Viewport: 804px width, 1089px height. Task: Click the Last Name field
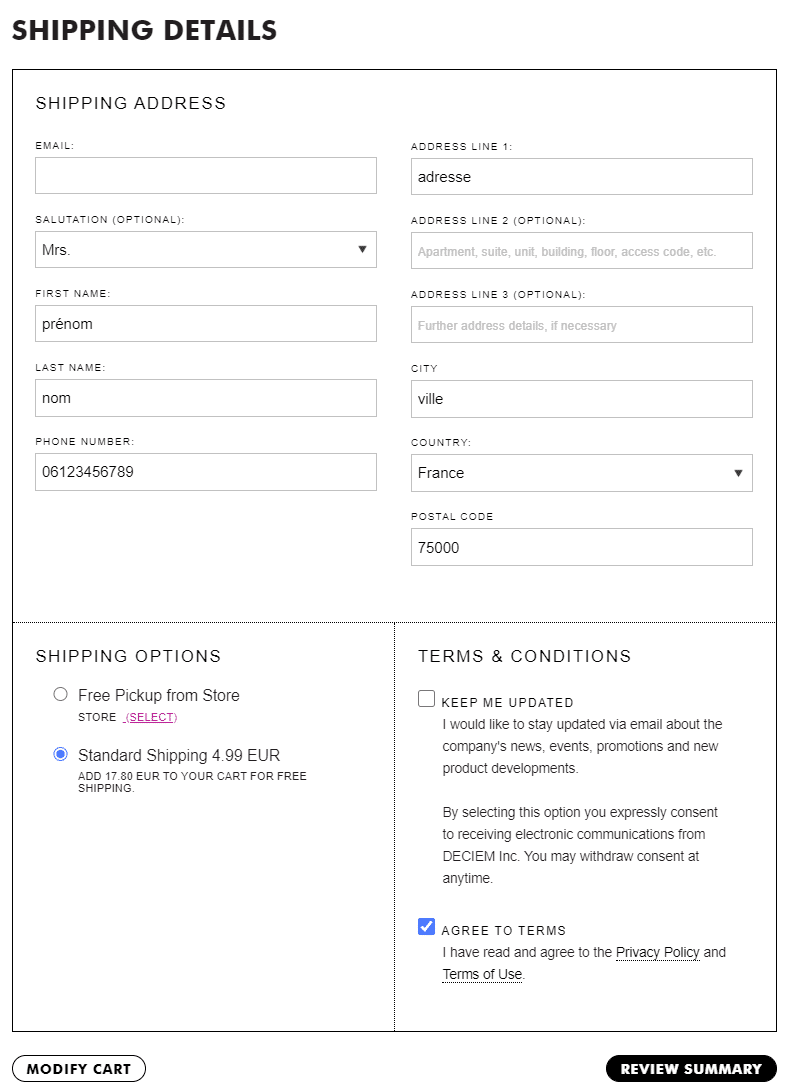[x=205, y=398]
